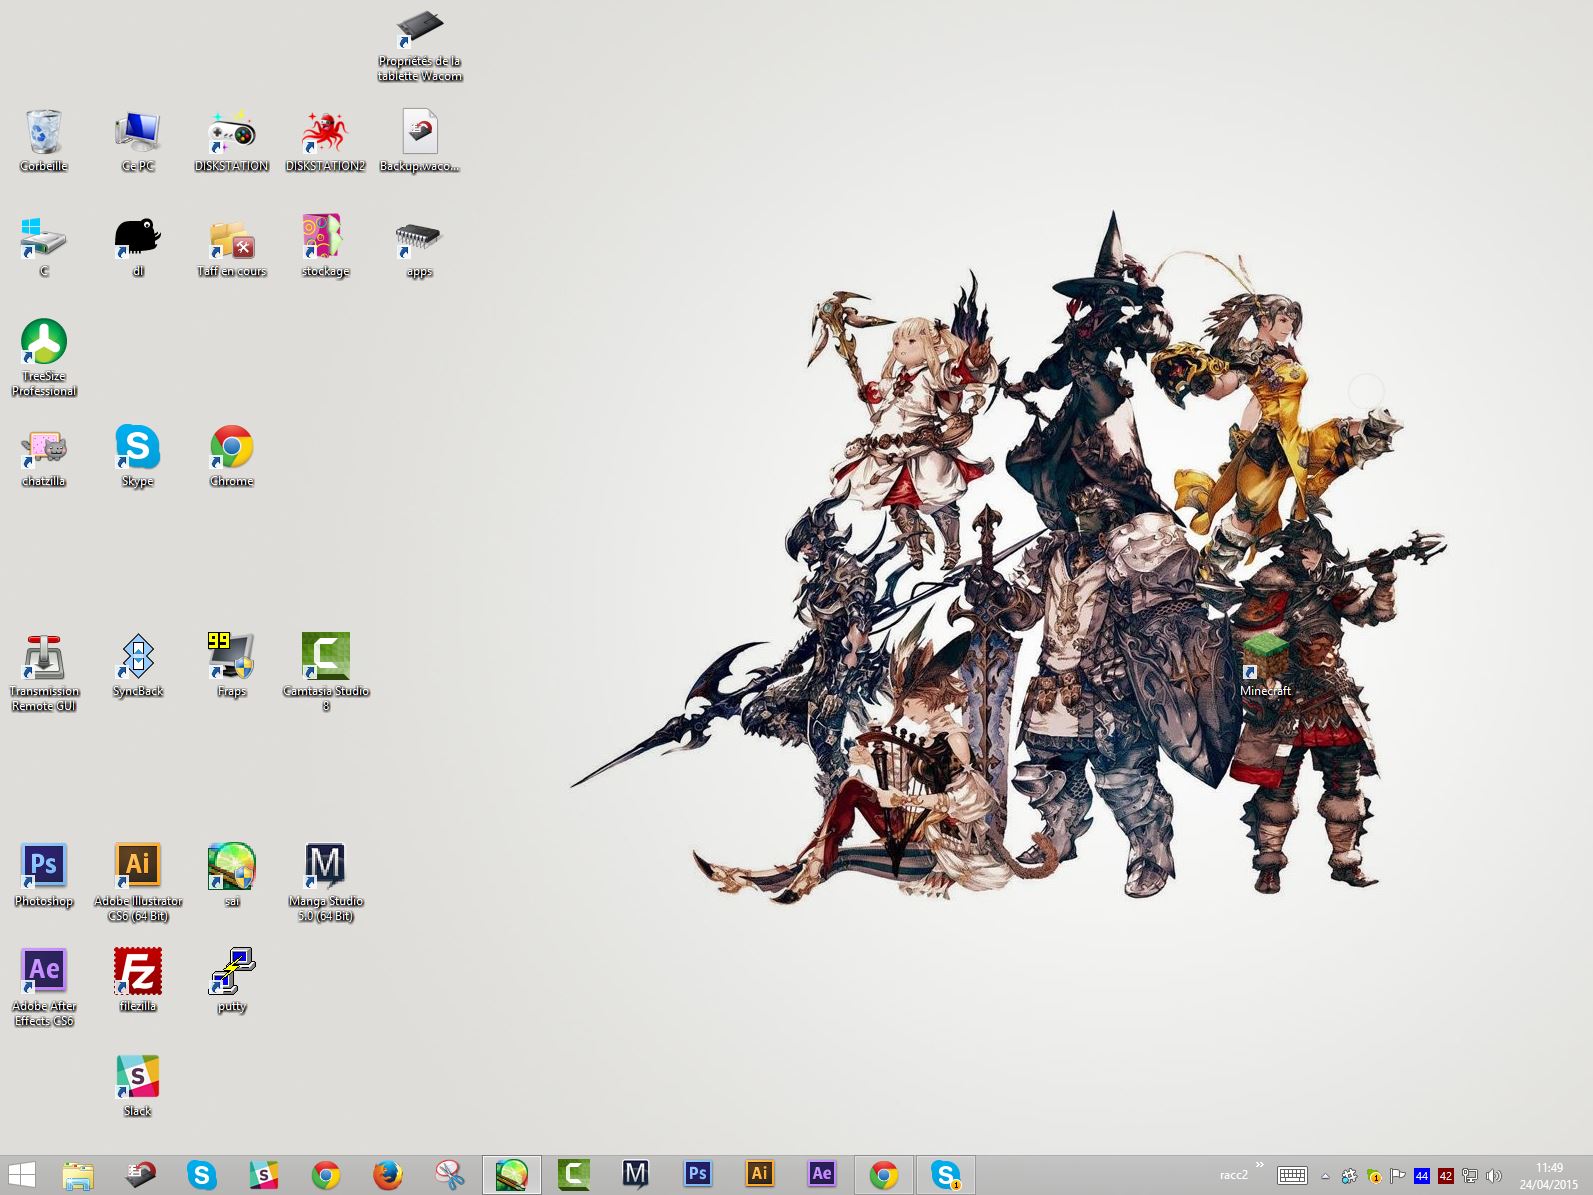Launch filezilla from the desktop
The width and height of the screenshot is (1593, 1195).
137,981
